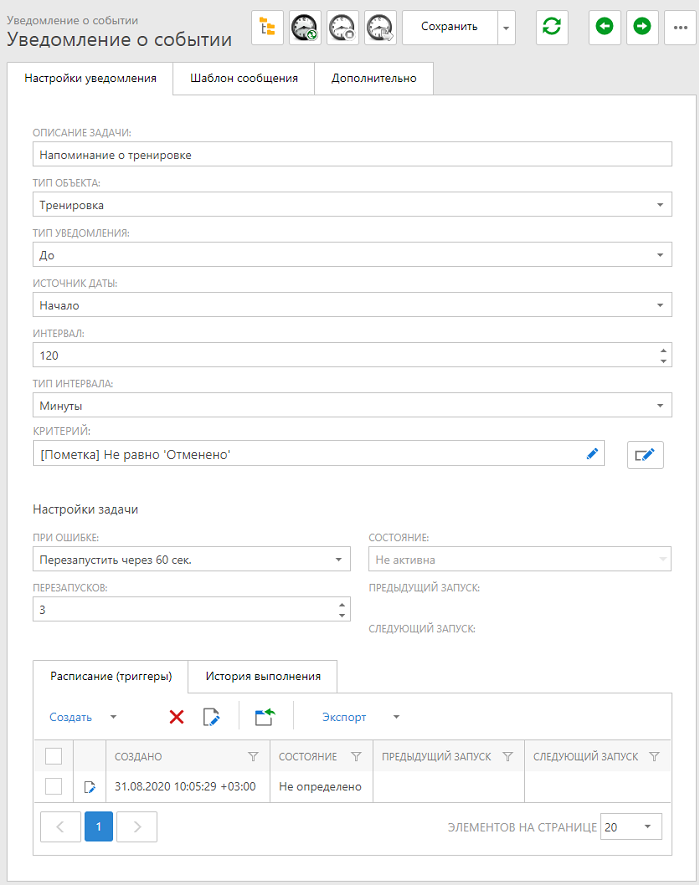The image size is (699, 885).
Task: Decrease the ИНТЕРВАЛ value with the down arrow
Action: pos(663,361)
